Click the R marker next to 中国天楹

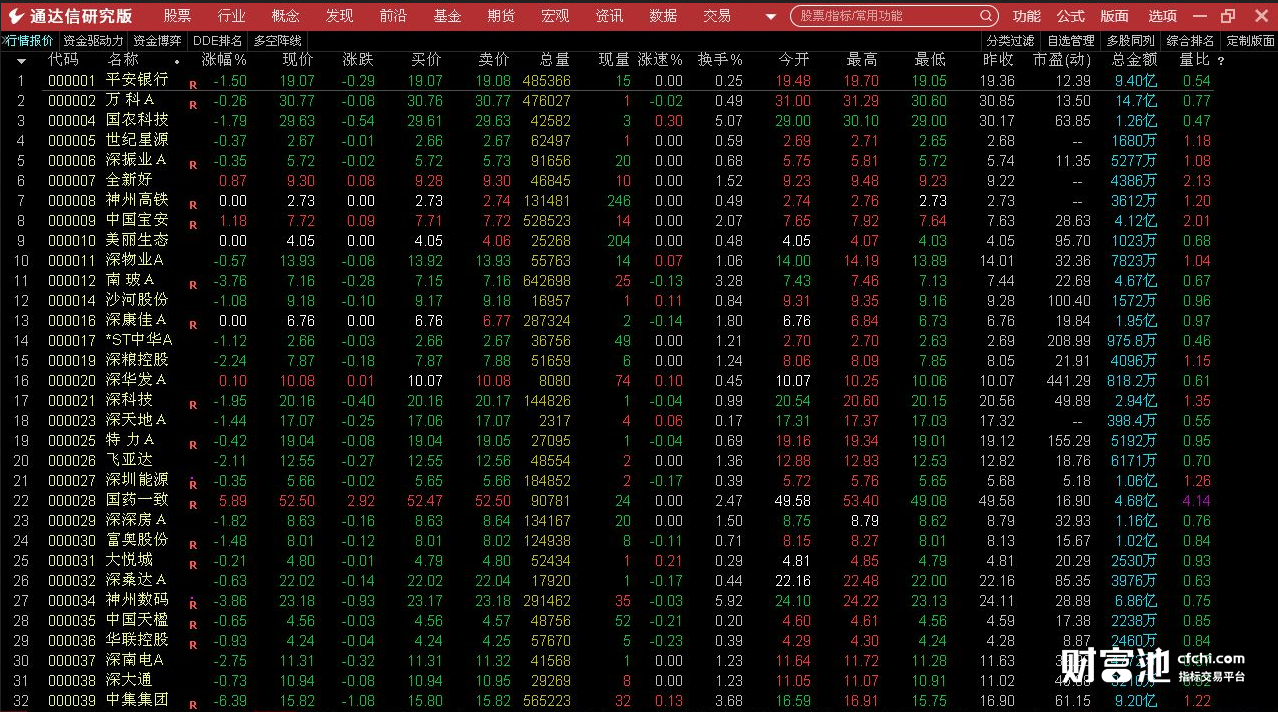pos(193,625)
